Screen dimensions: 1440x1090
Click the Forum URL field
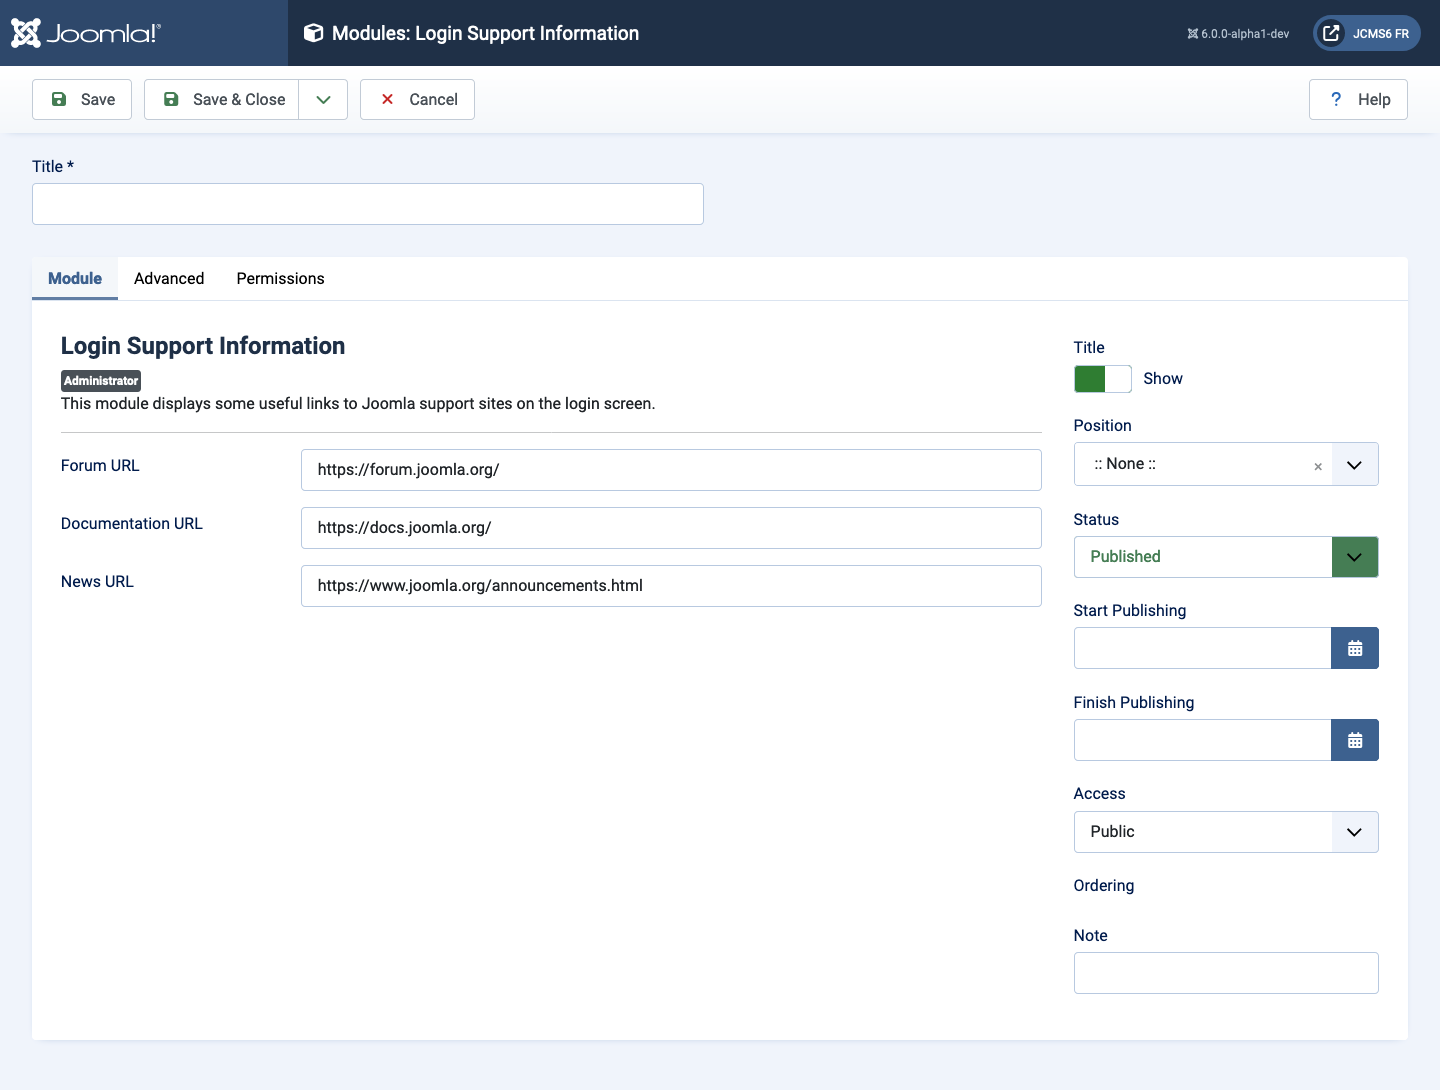[671, 470]
